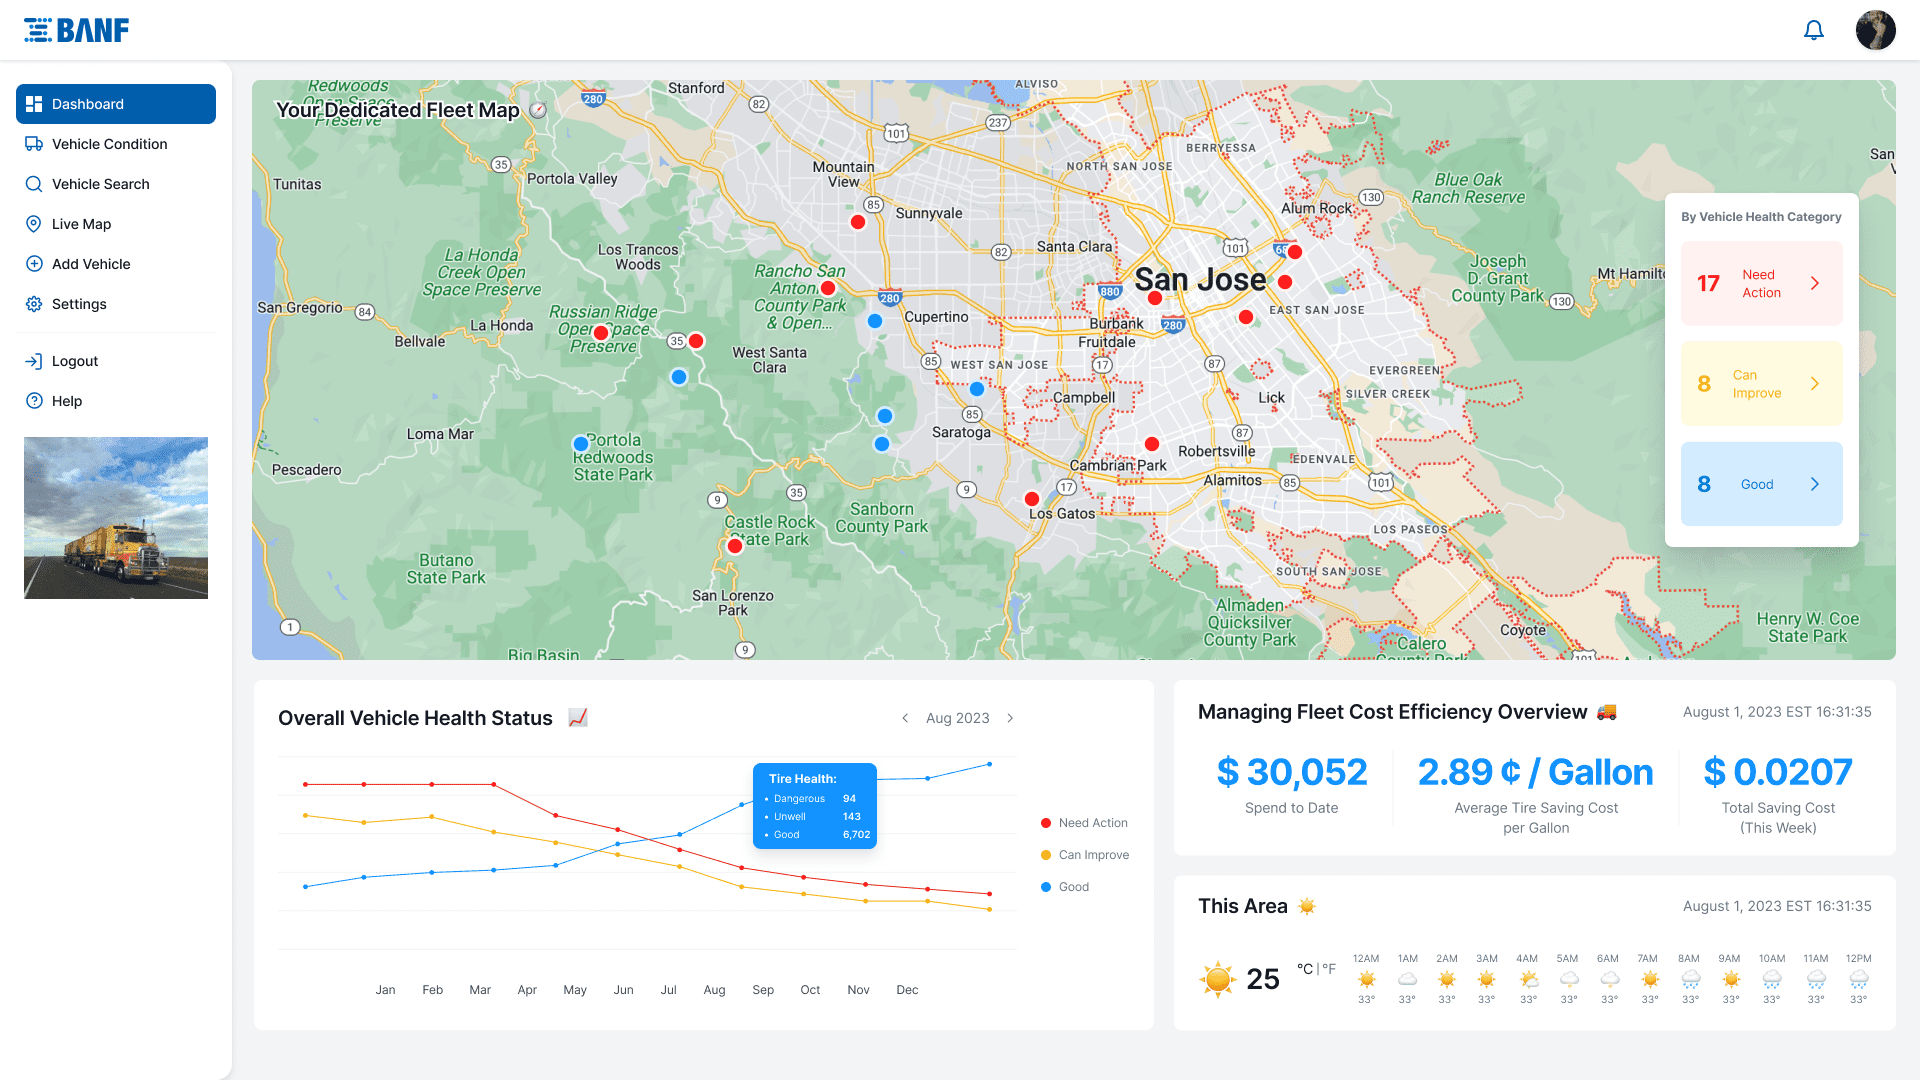Toggle Can Improve legend entry
The height and width of the screenshot is (1080, 1920).
[1085, 855]
